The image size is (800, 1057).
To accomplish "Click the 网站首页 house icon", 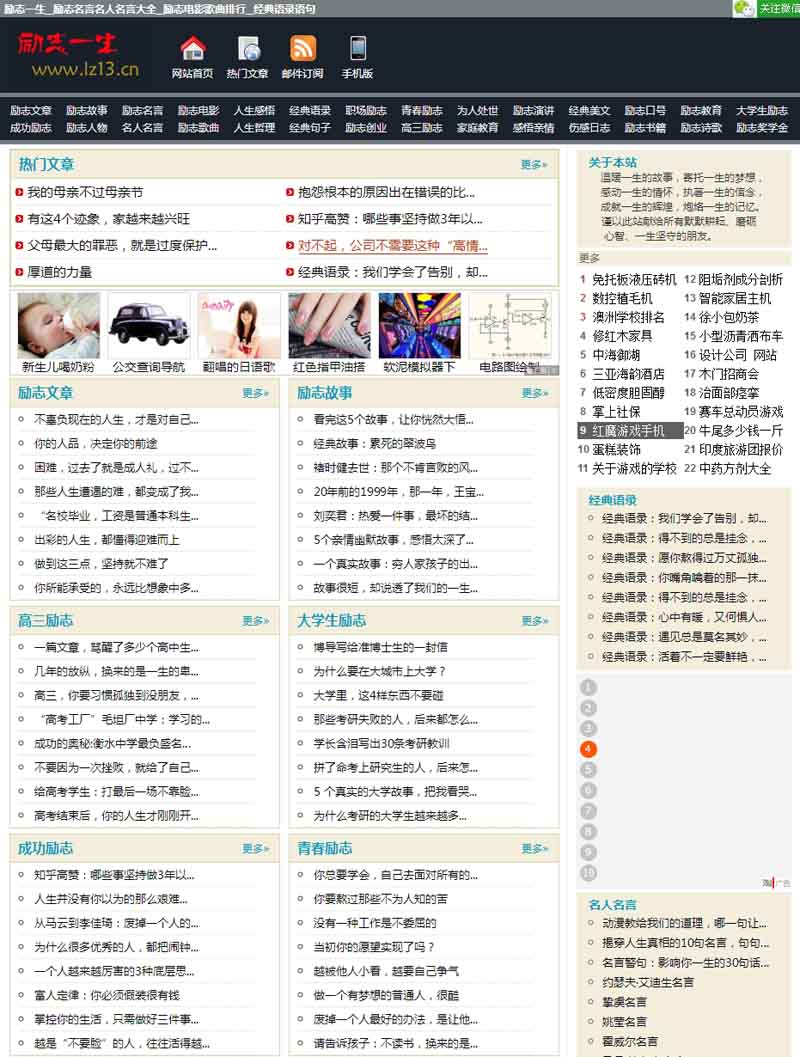I will click(192, 48).
